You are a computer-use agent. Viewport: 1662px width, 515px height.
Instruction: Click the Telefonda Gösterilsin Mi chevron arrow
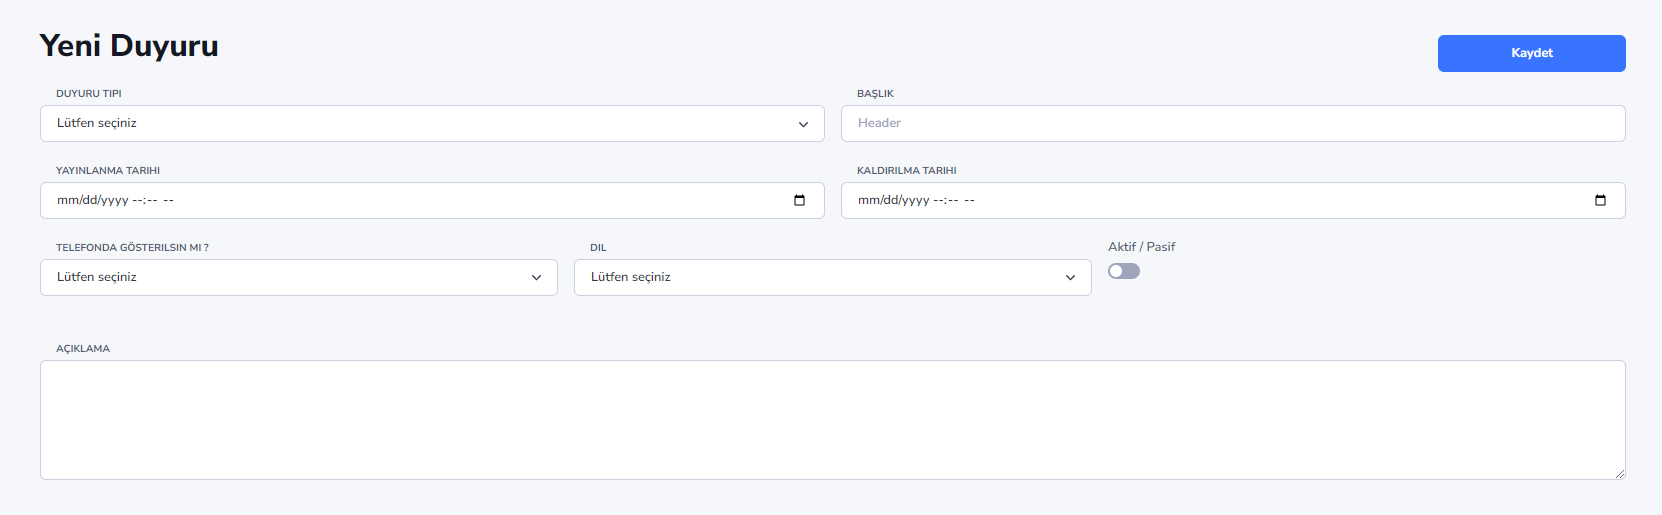[x=536, y=278]
